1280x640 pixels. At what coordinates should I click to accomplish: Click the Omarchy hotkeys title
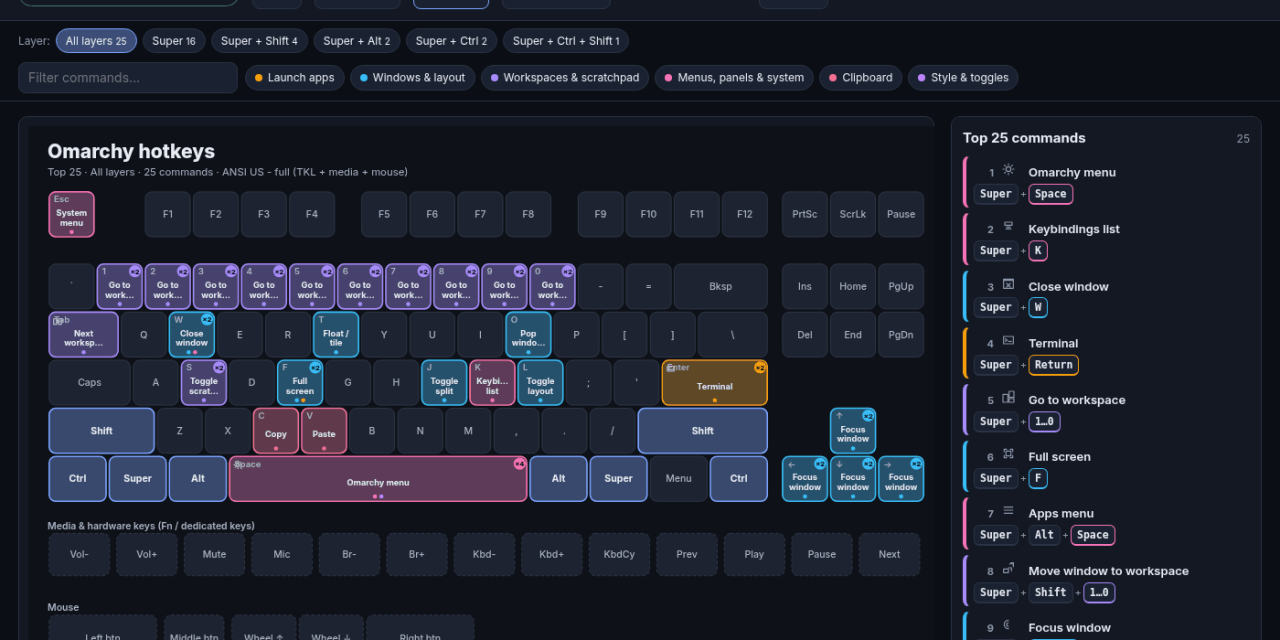(x=131, y=151)
